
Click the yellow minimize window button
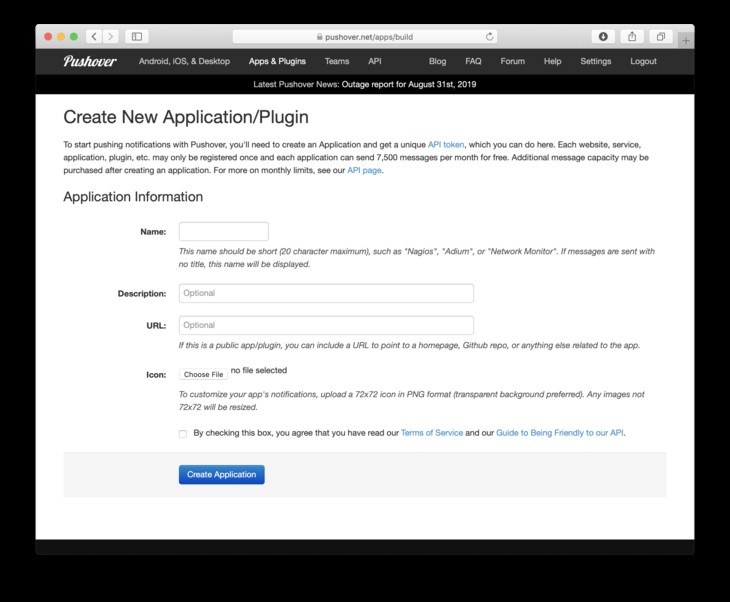coord(61,36)
